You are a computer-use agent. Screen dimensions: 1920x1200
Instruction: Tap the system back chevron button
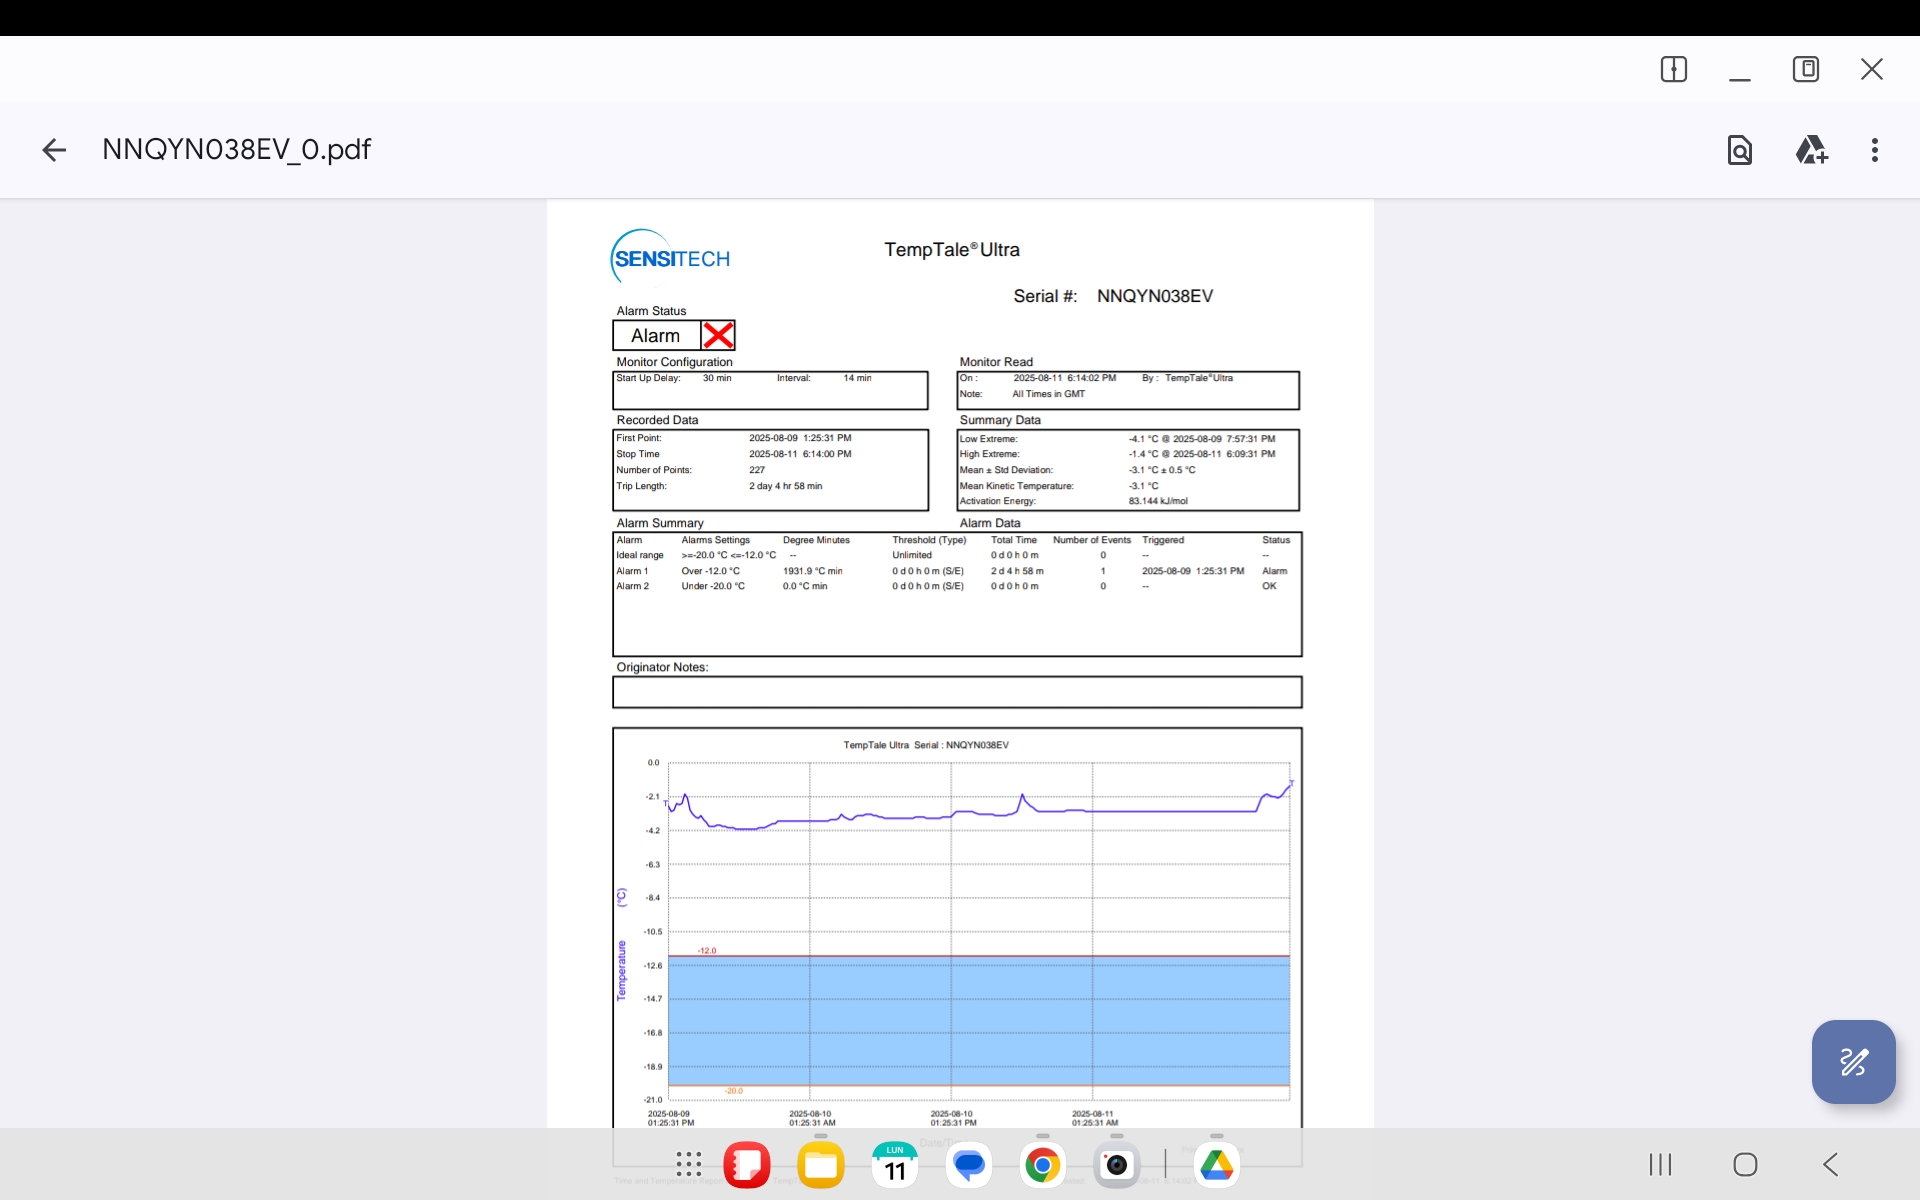[x=1830, y=1164]
